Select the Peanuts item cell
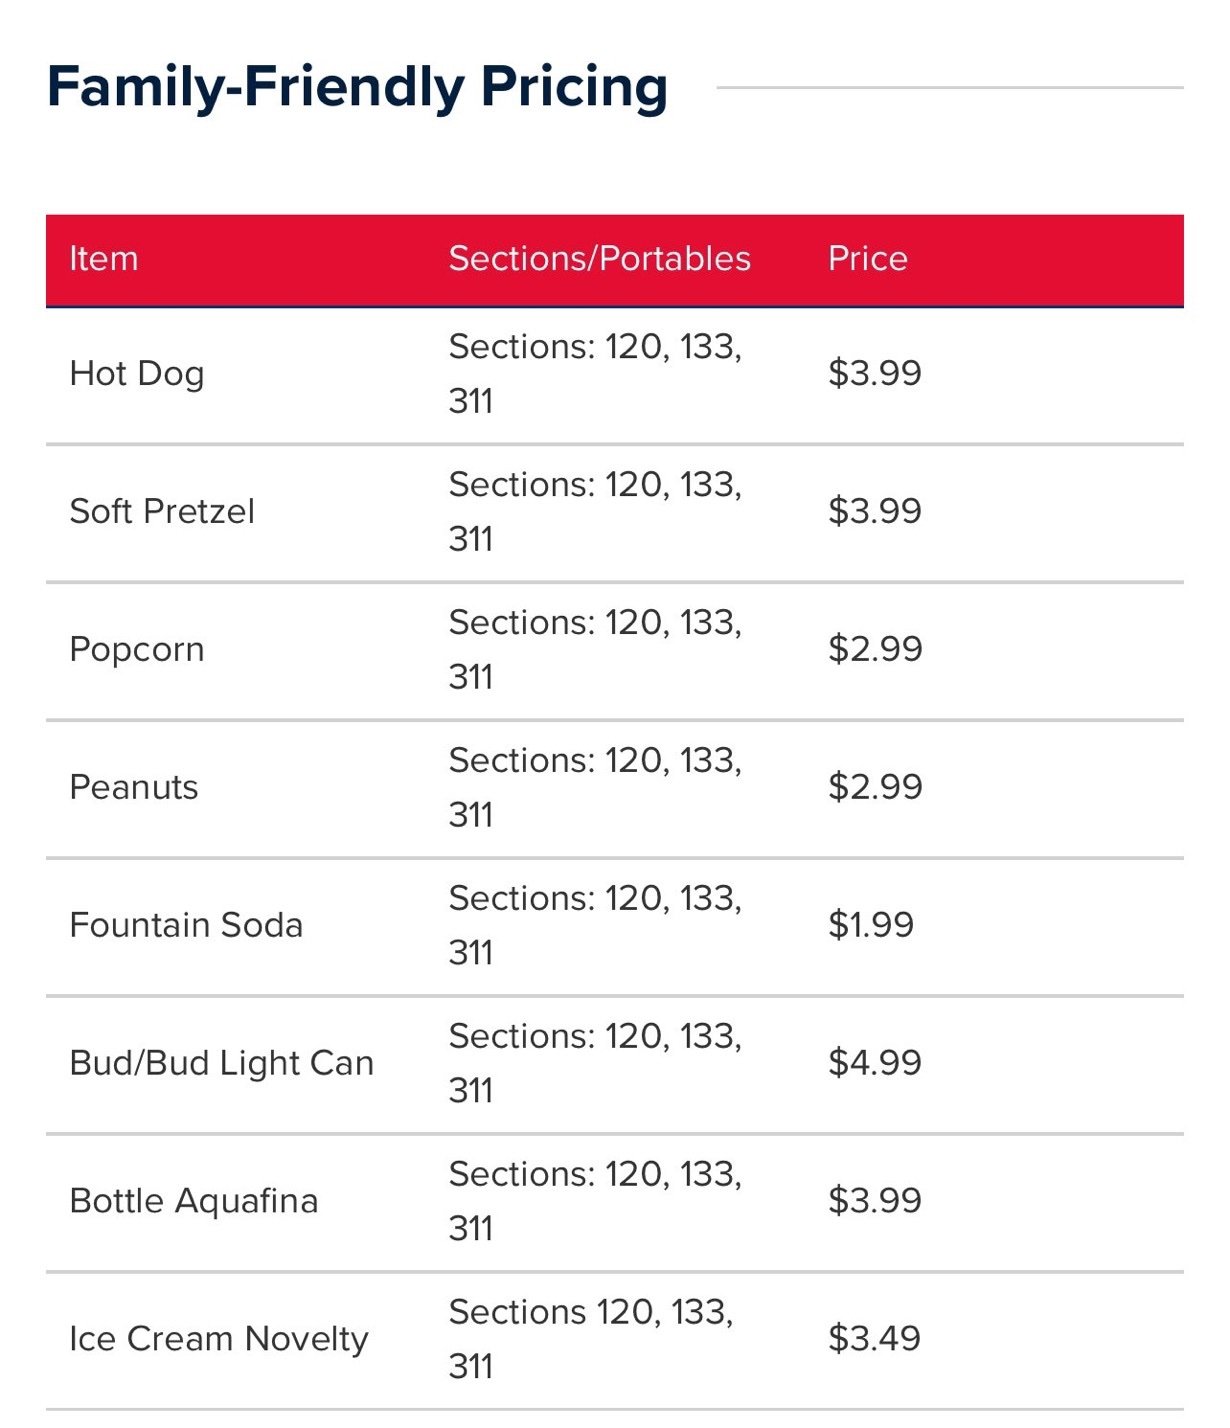The height and width of the screenshot is (1428, 1230). click(134, 788)
